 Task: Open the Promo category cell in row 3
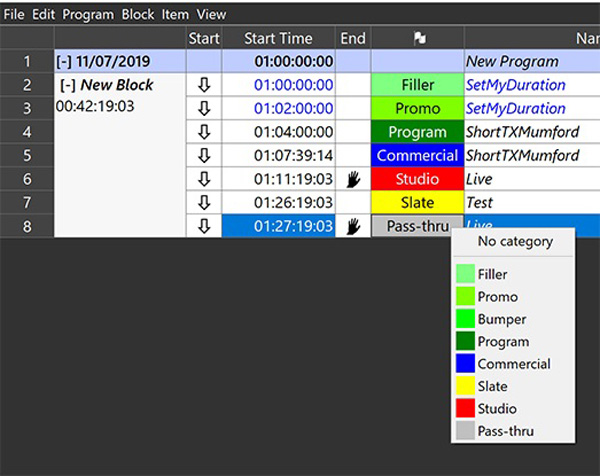tap(417, 109)
